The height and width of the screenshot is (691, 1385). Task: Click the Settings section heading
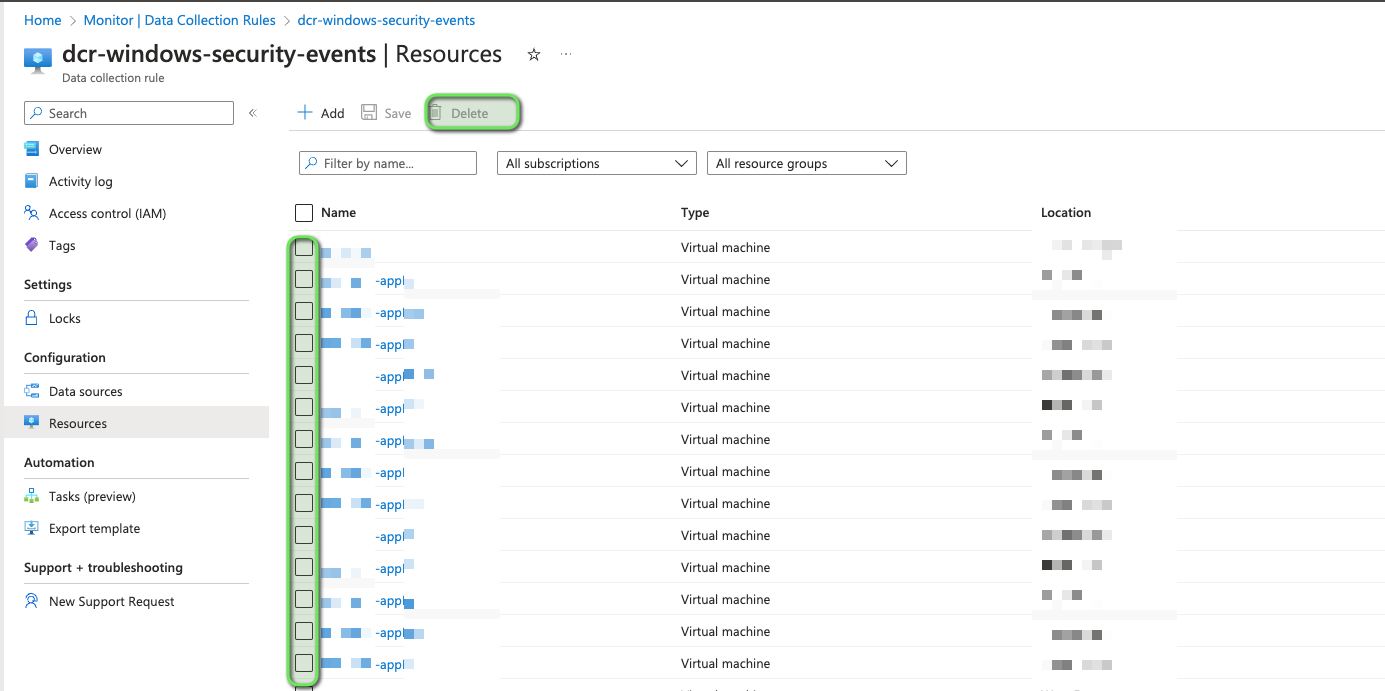(48, 285)
